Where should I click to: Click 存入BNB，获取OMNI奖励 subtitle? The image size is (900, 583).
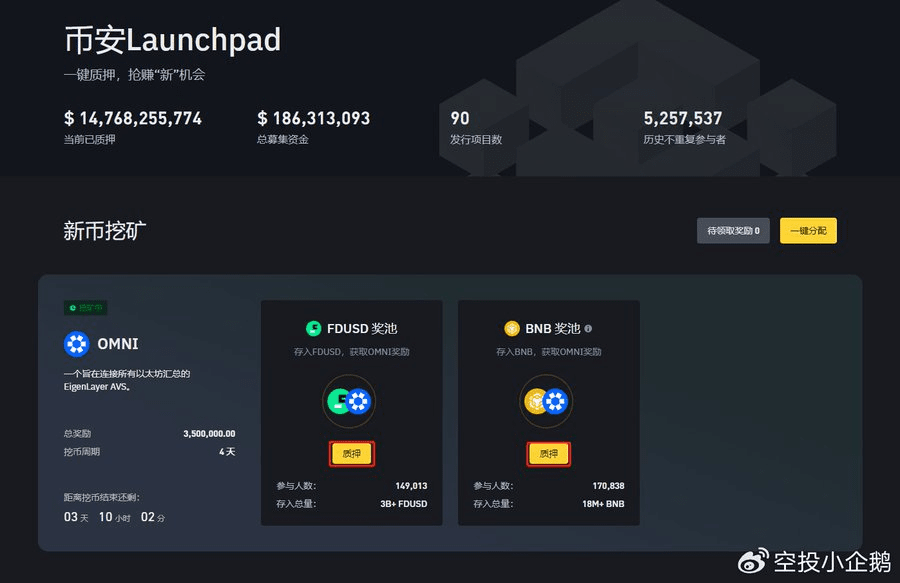coord(549,352)
